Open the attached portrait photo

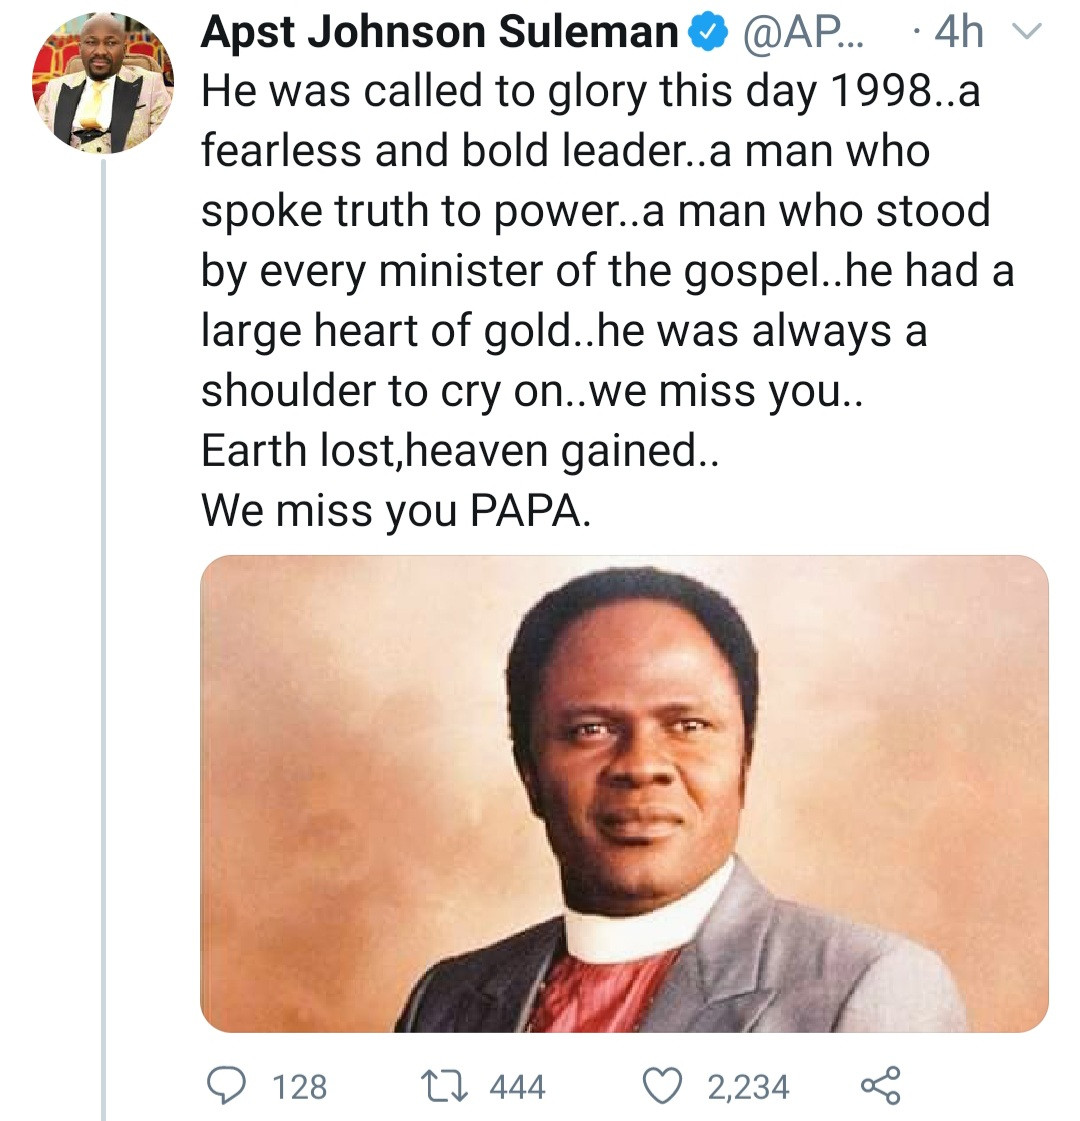pos(624,794)
